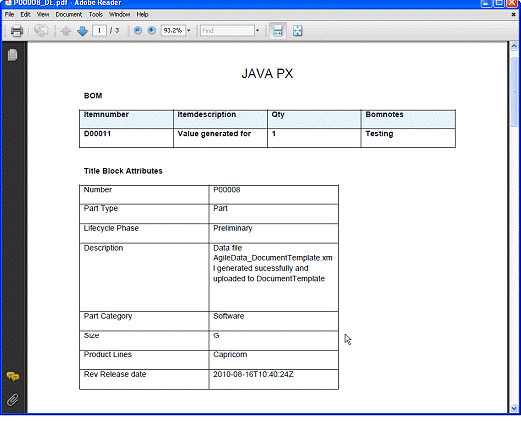Image resolution: width=521 pixels, height=423 pixels.
Task: Click the BOM section heading
Action: [x=93, y=96]
